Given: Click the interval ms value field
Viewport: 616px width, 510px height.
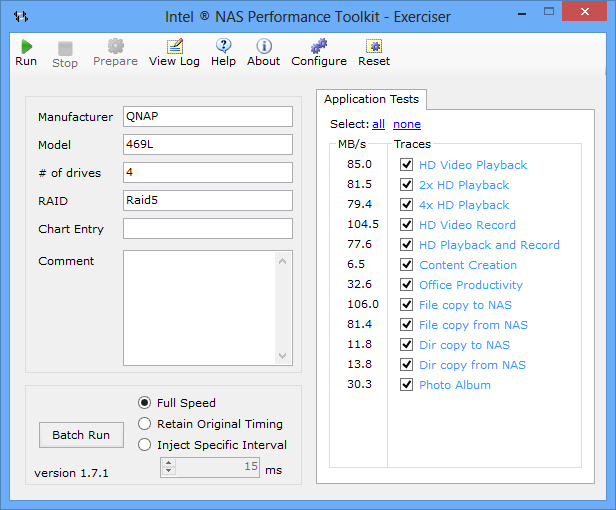Looking at the screenshot, I should 217,467.
